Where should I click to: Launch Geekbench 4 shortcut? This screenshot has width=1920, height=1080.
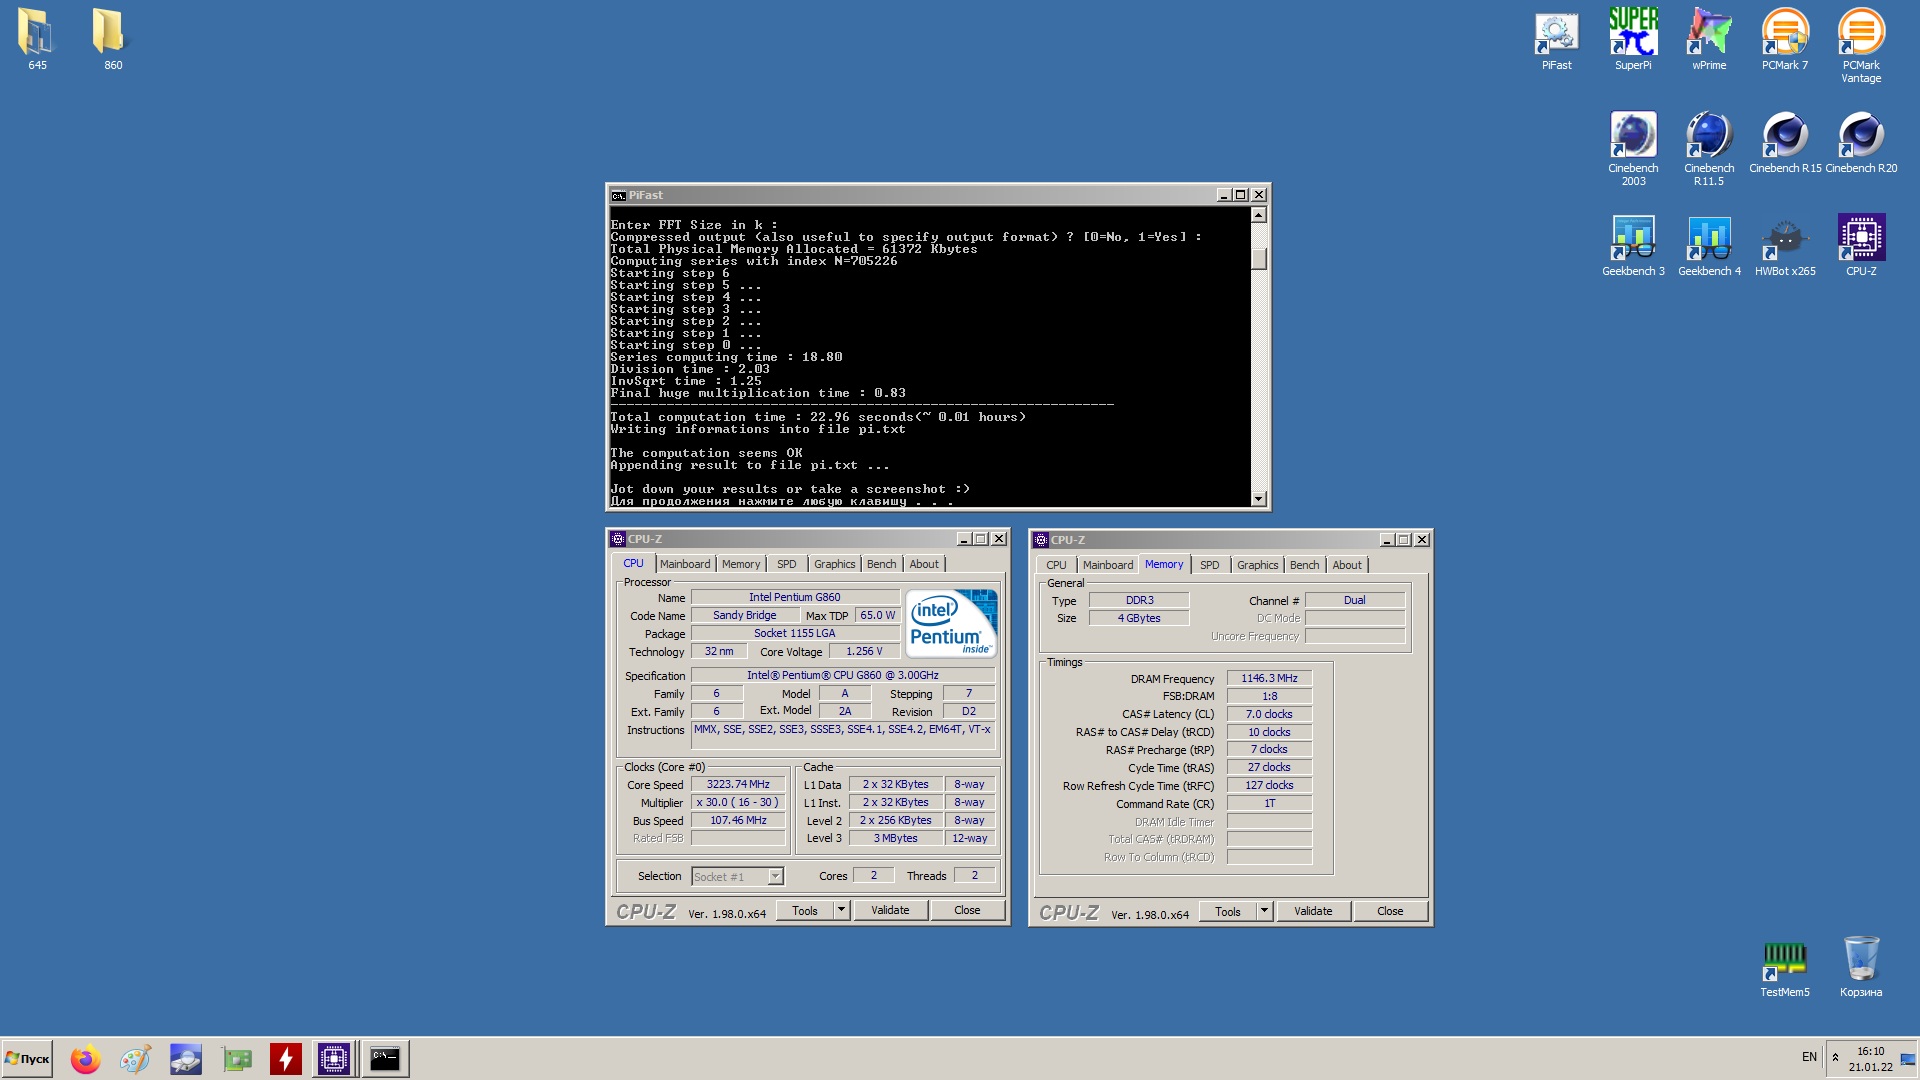click(1709, 246)
